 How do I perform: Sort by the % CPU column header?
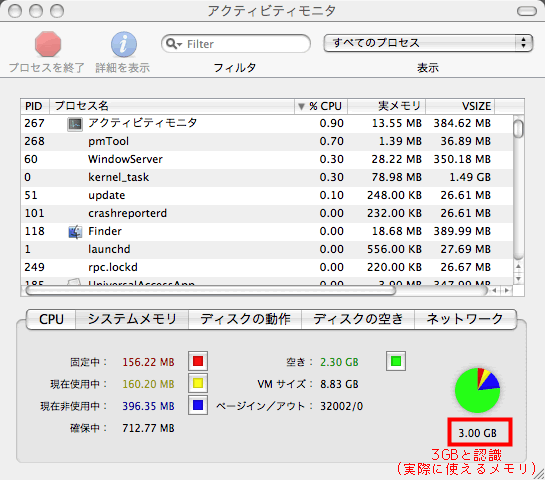pyautogui.click(x=321, y=106)
